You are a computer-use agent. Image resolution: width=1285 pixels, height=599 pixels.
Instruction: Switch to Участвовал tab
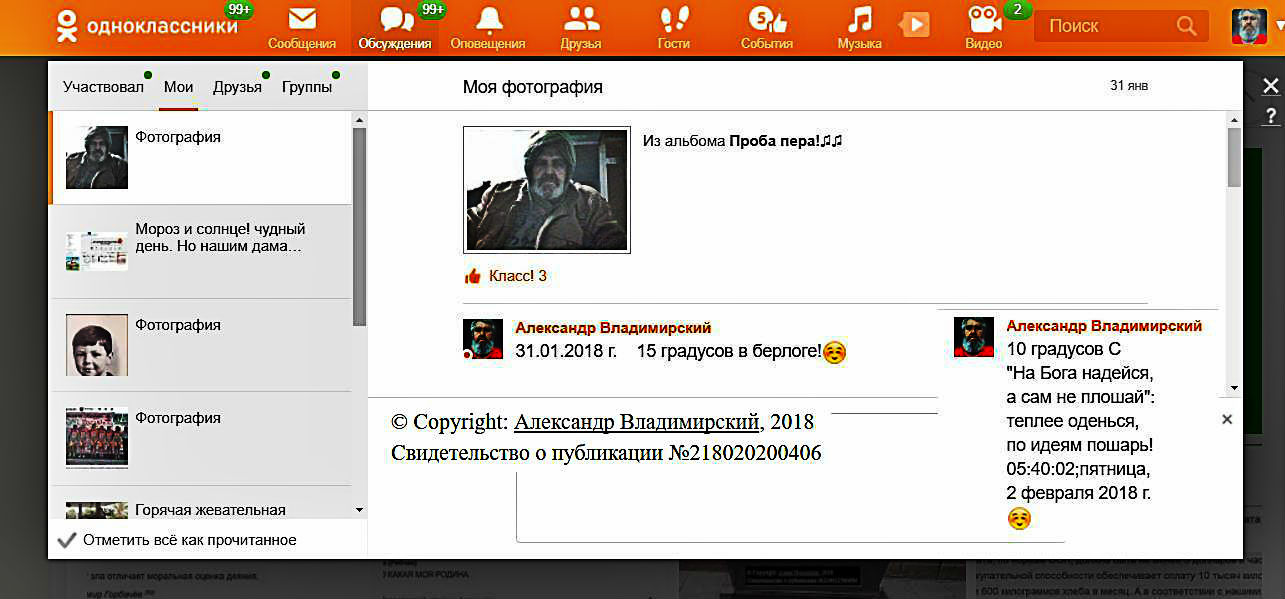click(103, 87)
